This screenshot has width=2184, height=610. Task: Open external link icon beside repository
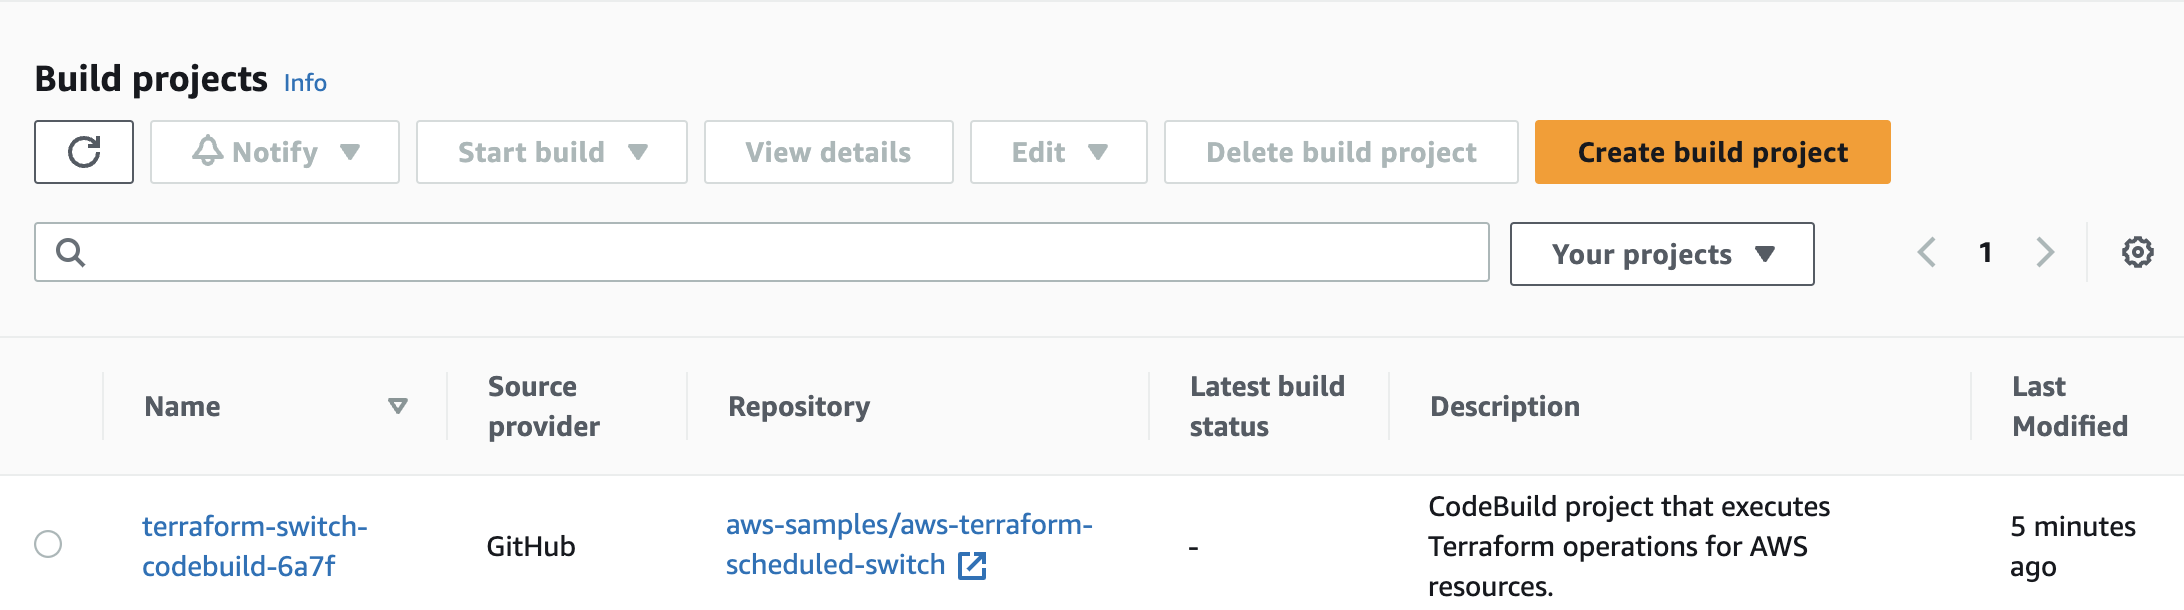pos(972,566)
